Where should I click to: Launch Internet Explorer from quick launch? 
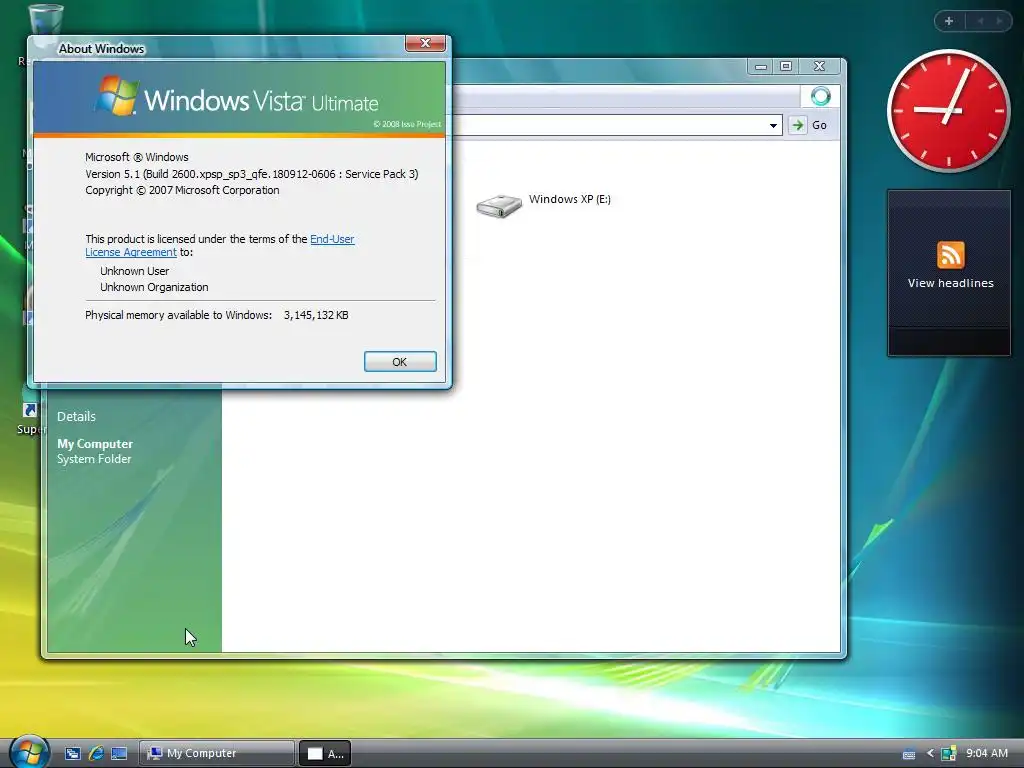[x=96, y=754]
